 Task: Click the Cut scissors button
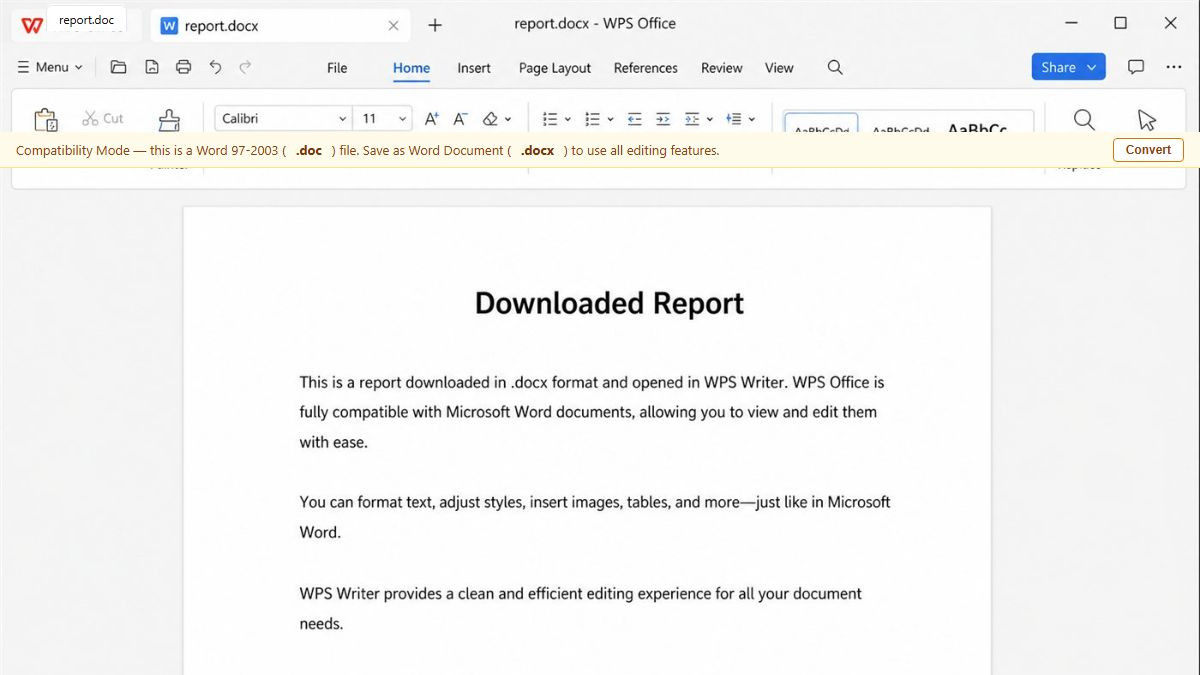[x=103, y=118]
